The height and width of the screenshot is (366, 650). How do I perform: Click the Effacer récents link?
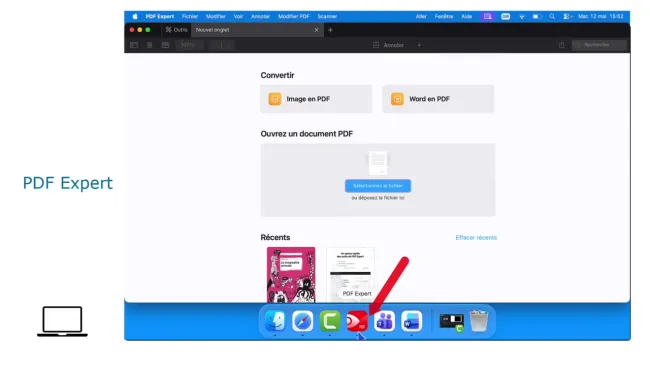tap(476, 238)
